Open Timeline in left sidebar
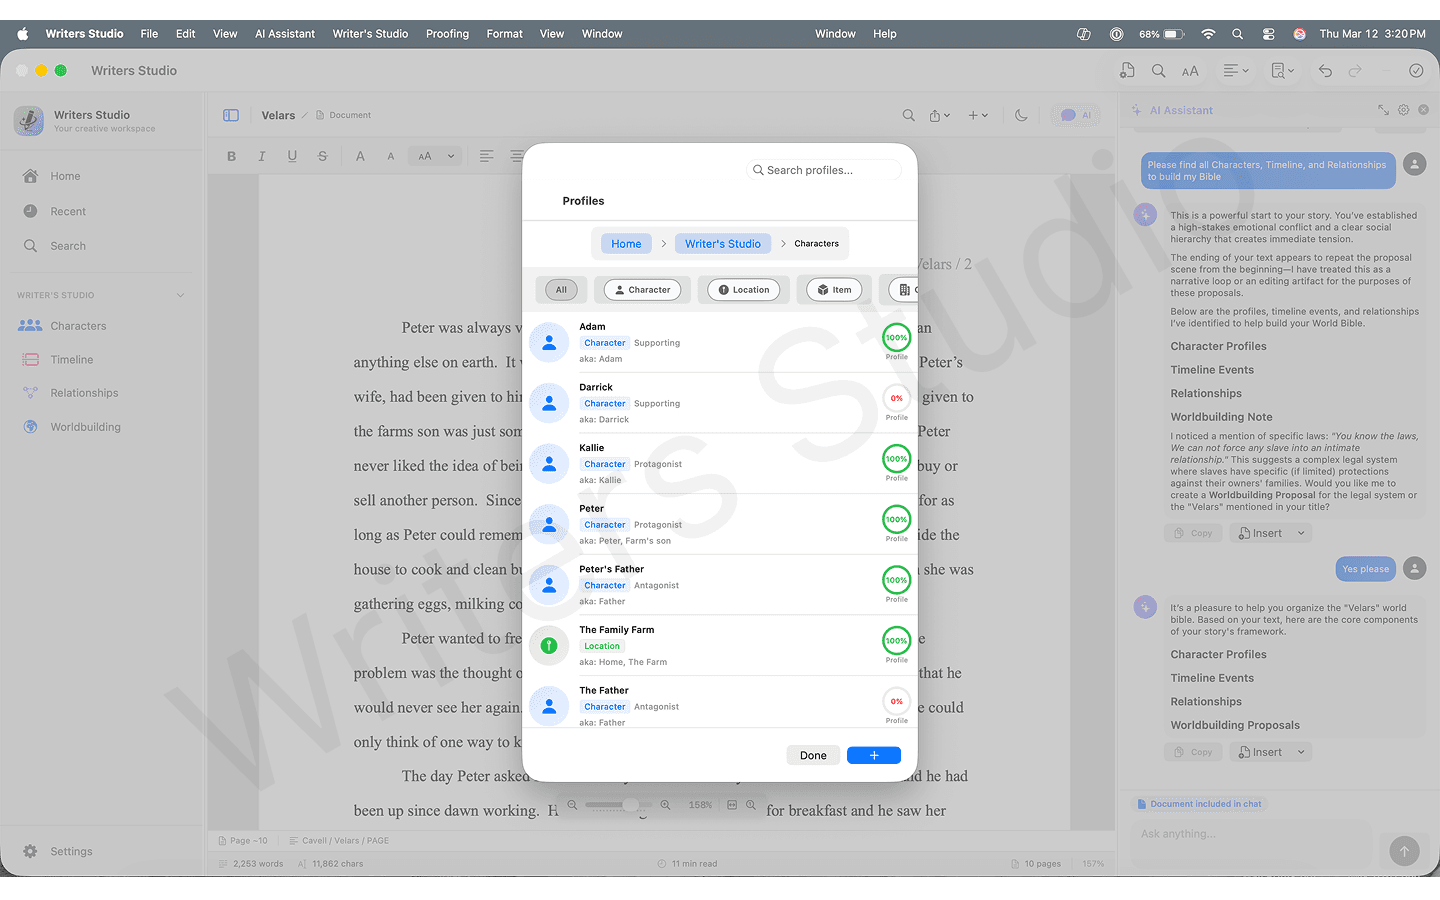 click(x=72, y=360)
